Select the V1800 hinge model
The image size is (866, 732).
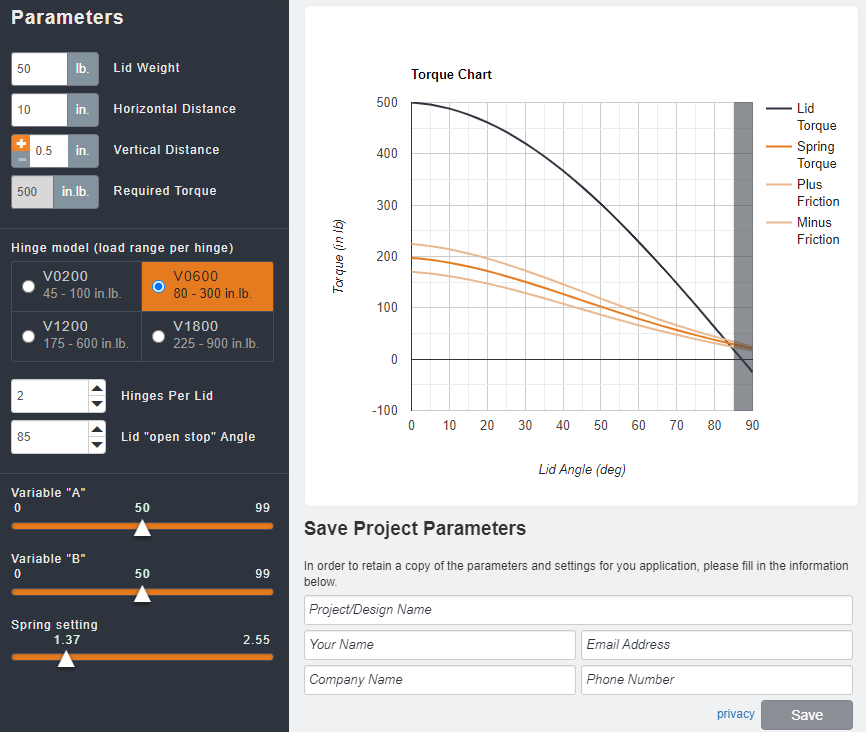click(159, 336)
